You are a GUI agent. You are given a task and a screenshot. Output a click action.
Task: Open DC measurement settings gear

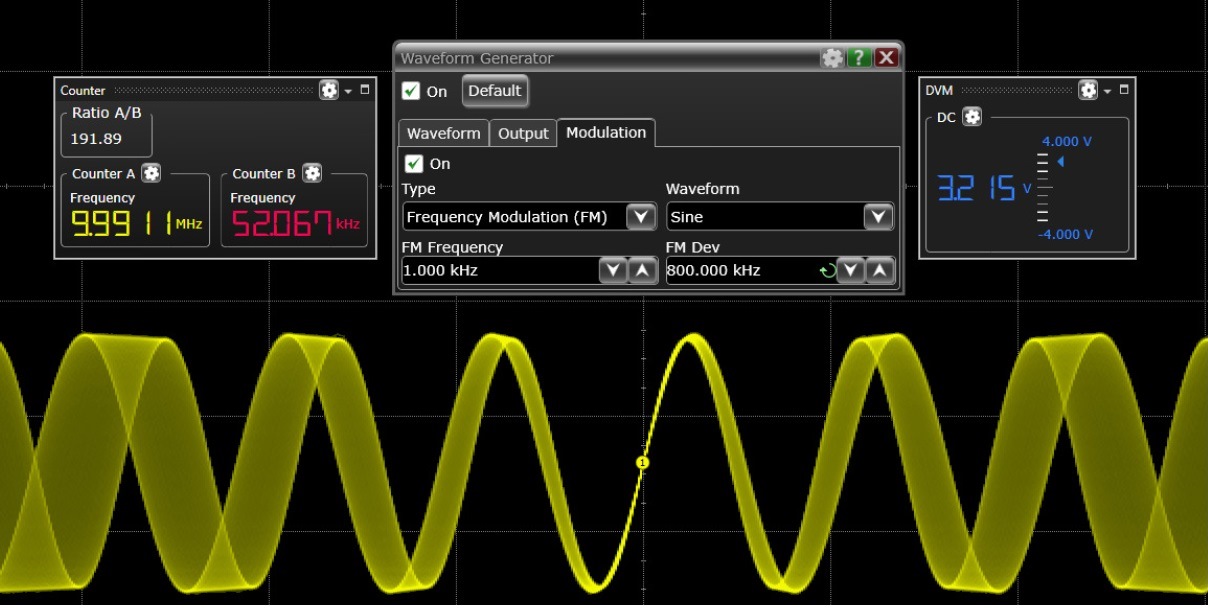(x=972, y=117)
